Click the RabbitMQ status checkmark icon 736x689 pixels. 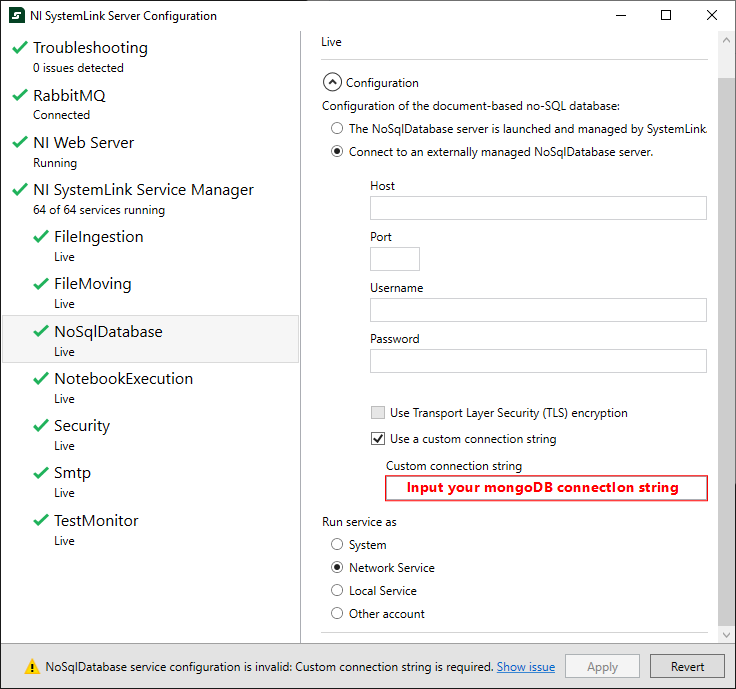(20, 95)
